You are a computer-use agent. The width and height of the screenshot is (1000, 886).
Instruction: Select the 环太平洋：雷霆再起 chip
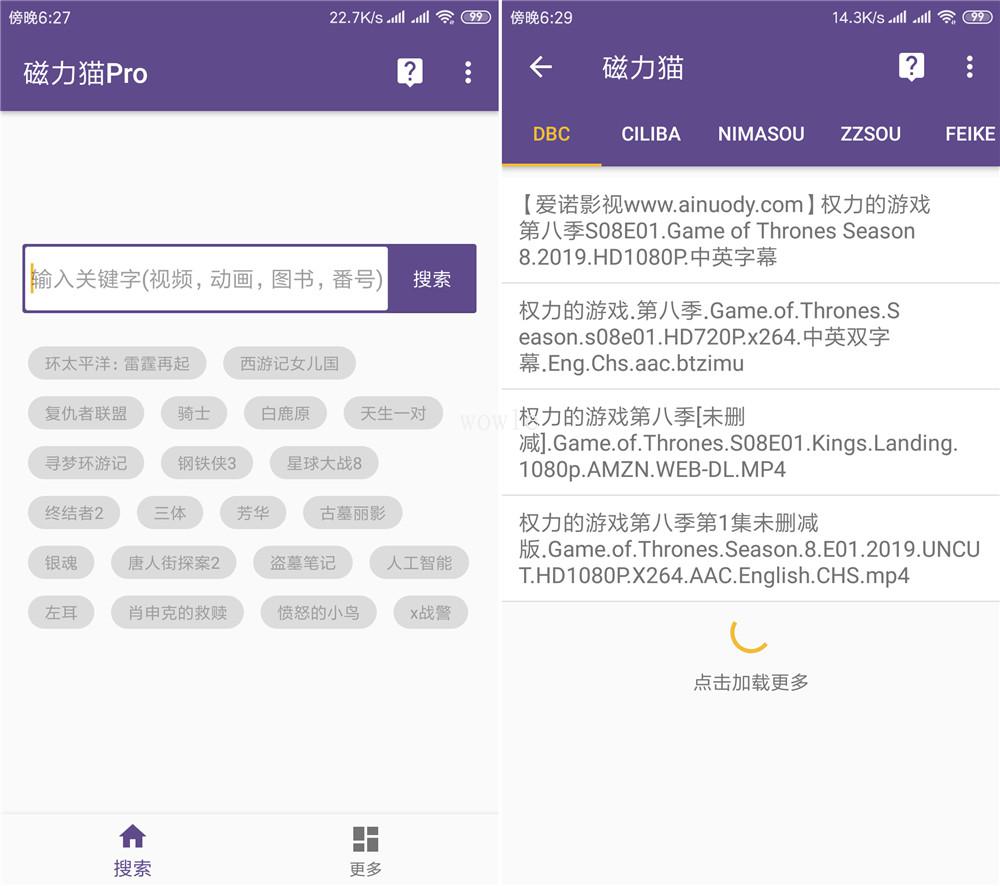pos(117,363)
